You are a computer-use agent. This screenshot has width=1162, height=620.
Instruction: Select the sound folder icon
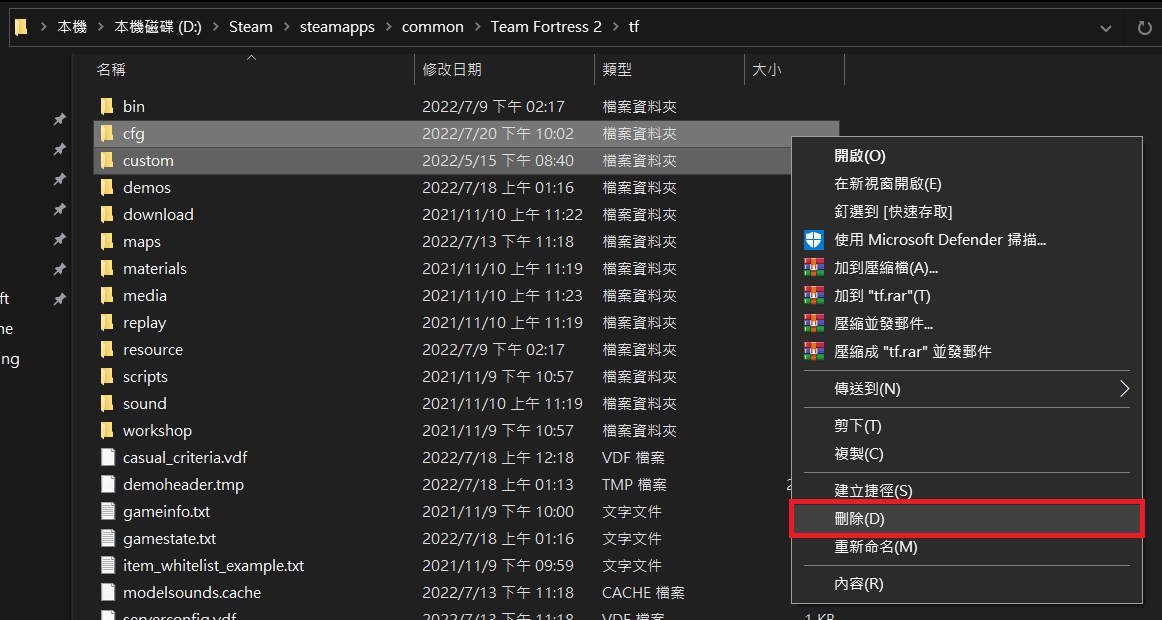click(x=106, y=403)
